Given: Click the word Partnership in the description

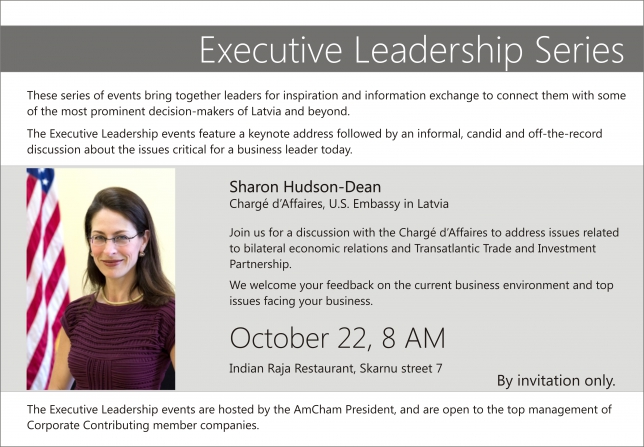Looking at the screenshot, I should [260, 264].
